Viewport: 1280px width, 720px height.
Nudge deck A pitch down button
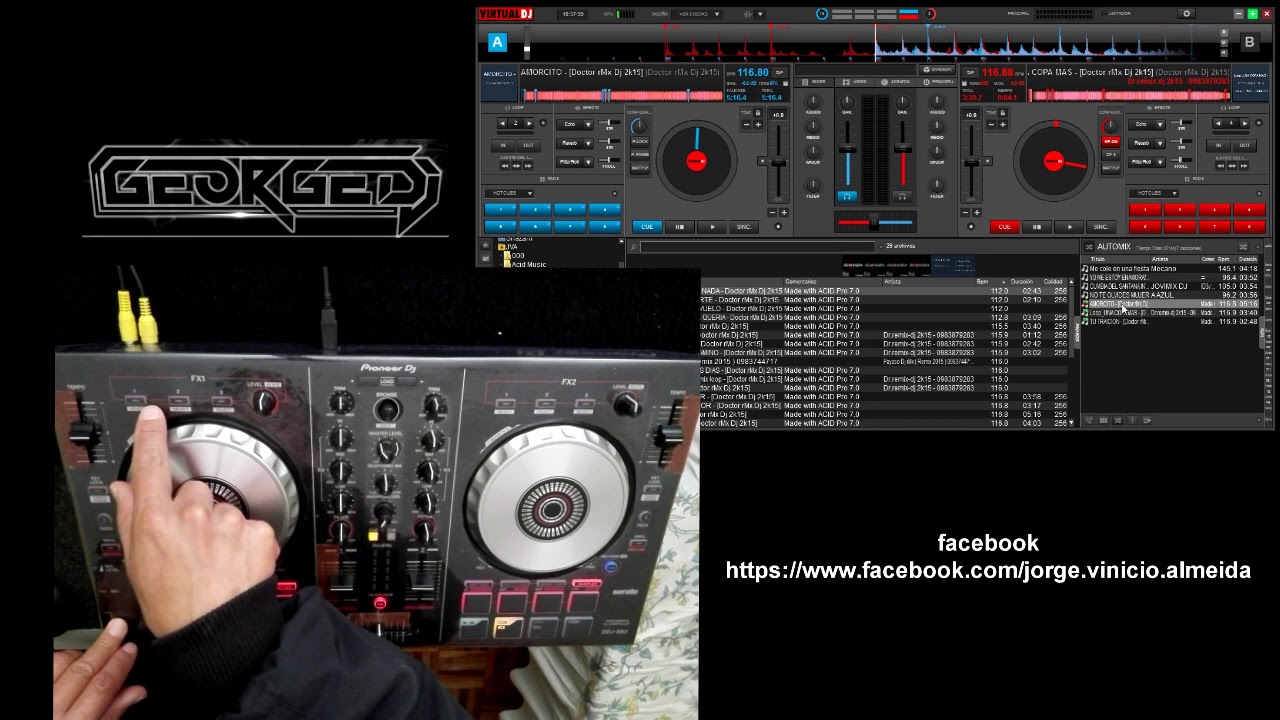point(773,212)
